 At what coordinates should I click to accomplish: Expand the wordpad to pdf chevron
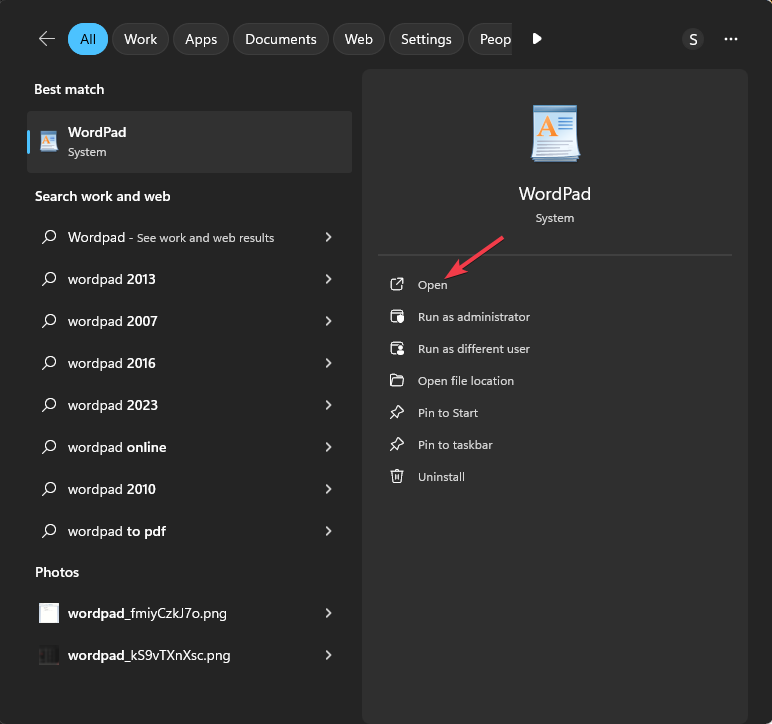(x=328, y=531)
